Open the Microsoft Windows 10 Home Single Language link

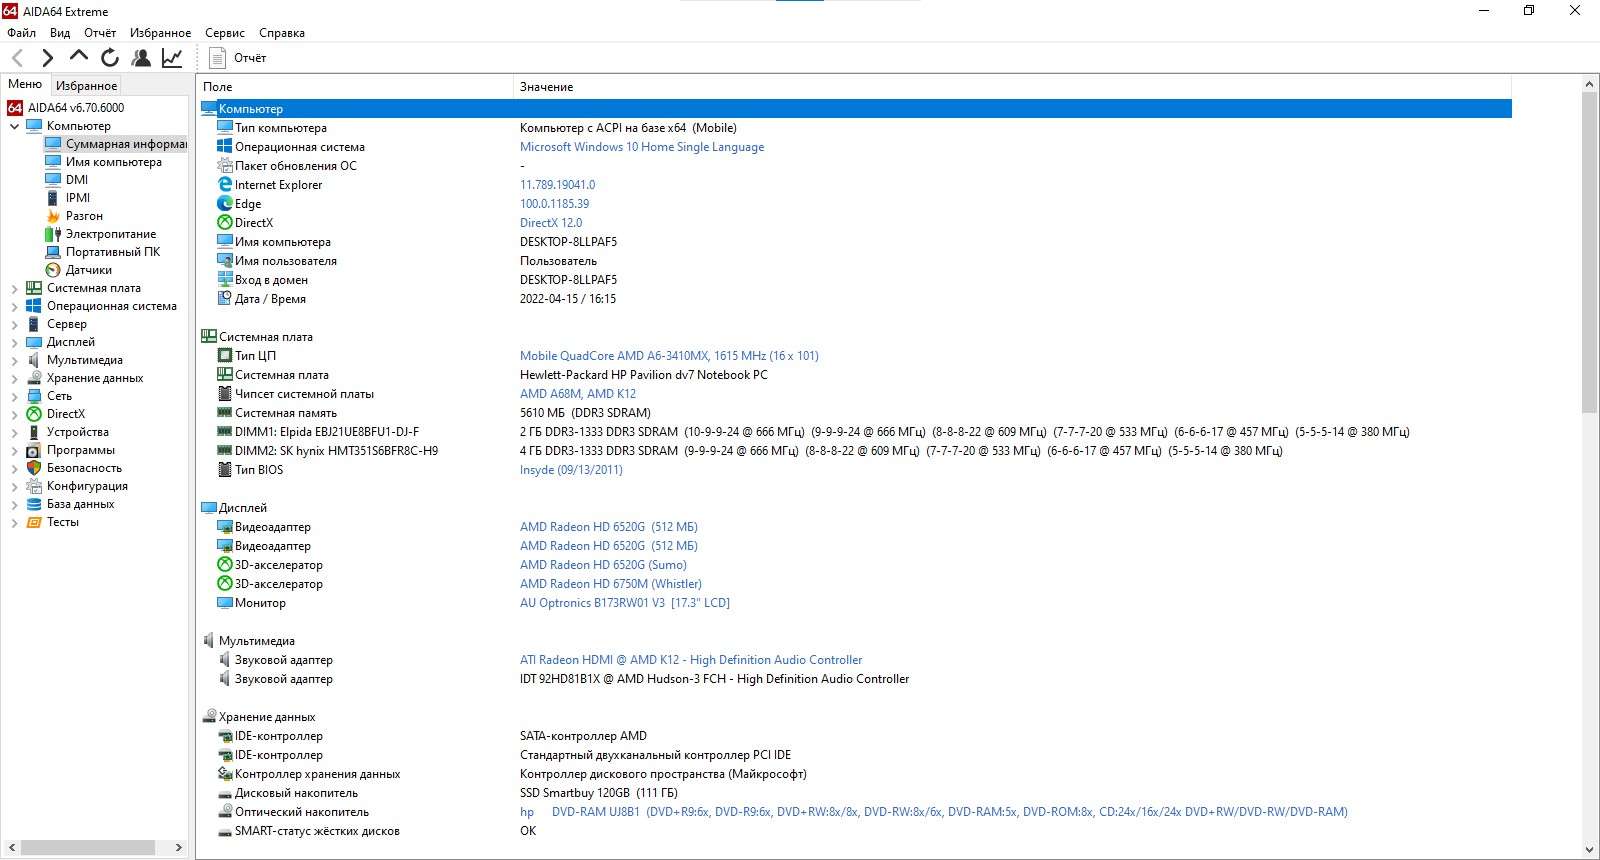[642, 147]
